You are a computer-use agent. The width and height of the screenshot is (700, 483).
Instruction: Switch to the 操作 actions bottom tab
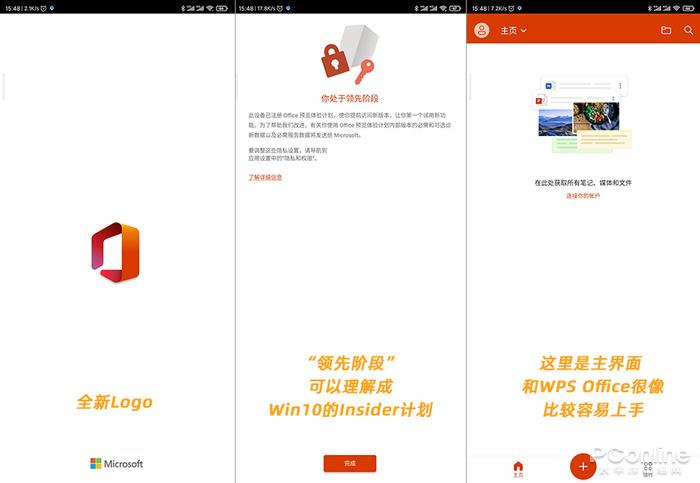648,469
